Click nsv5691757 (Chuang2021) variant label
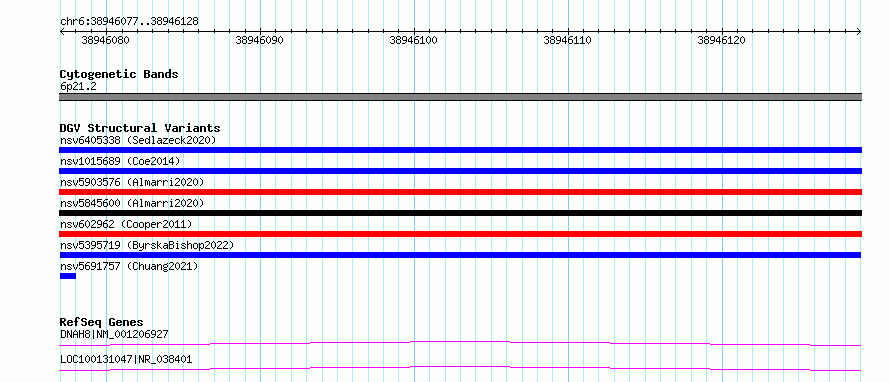Viewport: 890px width, 382px height. pyautogui.click(x=129, y=266)
